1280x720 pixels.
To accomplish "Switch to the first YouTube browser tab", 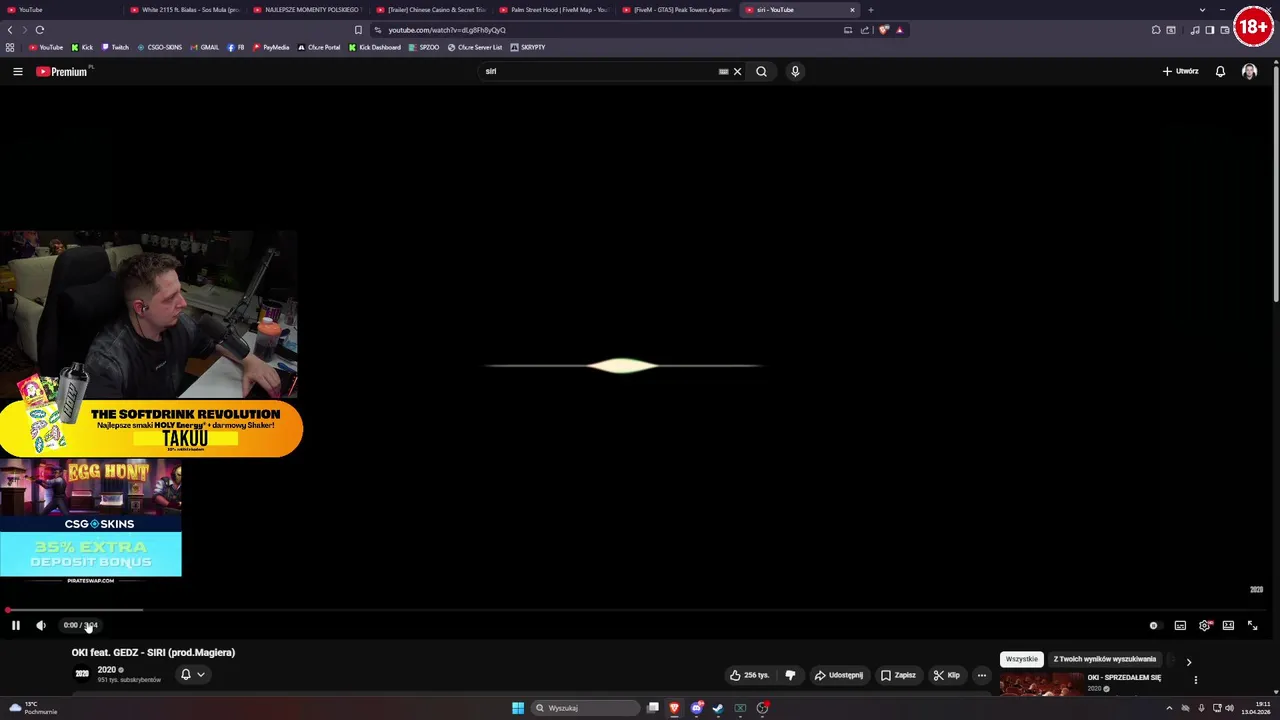I will pyautogui.click(x=60, y=10).
